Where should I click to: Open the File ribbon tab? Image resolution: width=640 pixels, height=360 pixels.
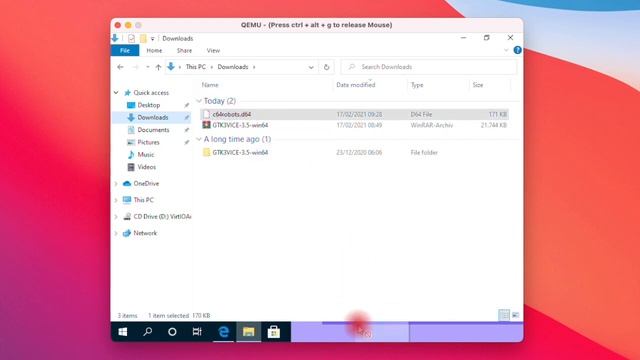125,50
